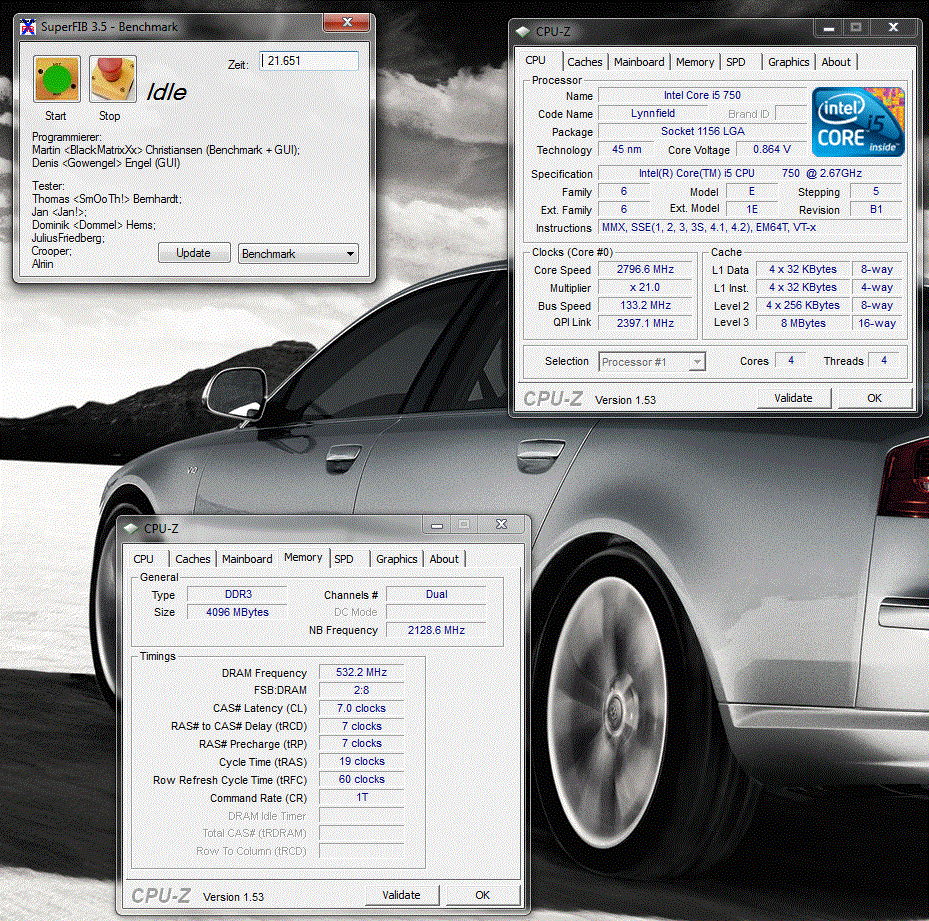
Task: Click the '1T' Command Rate value
Action: coord(361,797)
